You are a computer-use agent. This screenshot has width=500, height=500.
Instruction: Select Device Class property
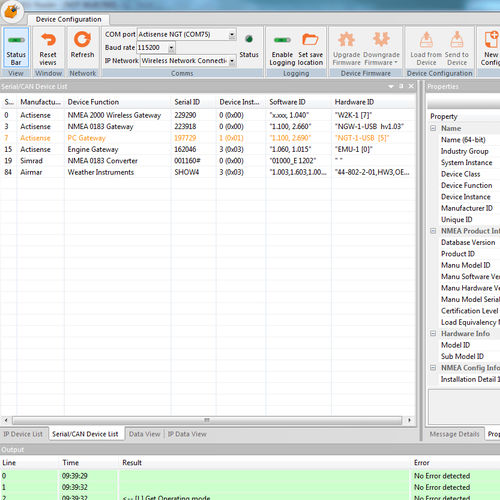(461, 174)
